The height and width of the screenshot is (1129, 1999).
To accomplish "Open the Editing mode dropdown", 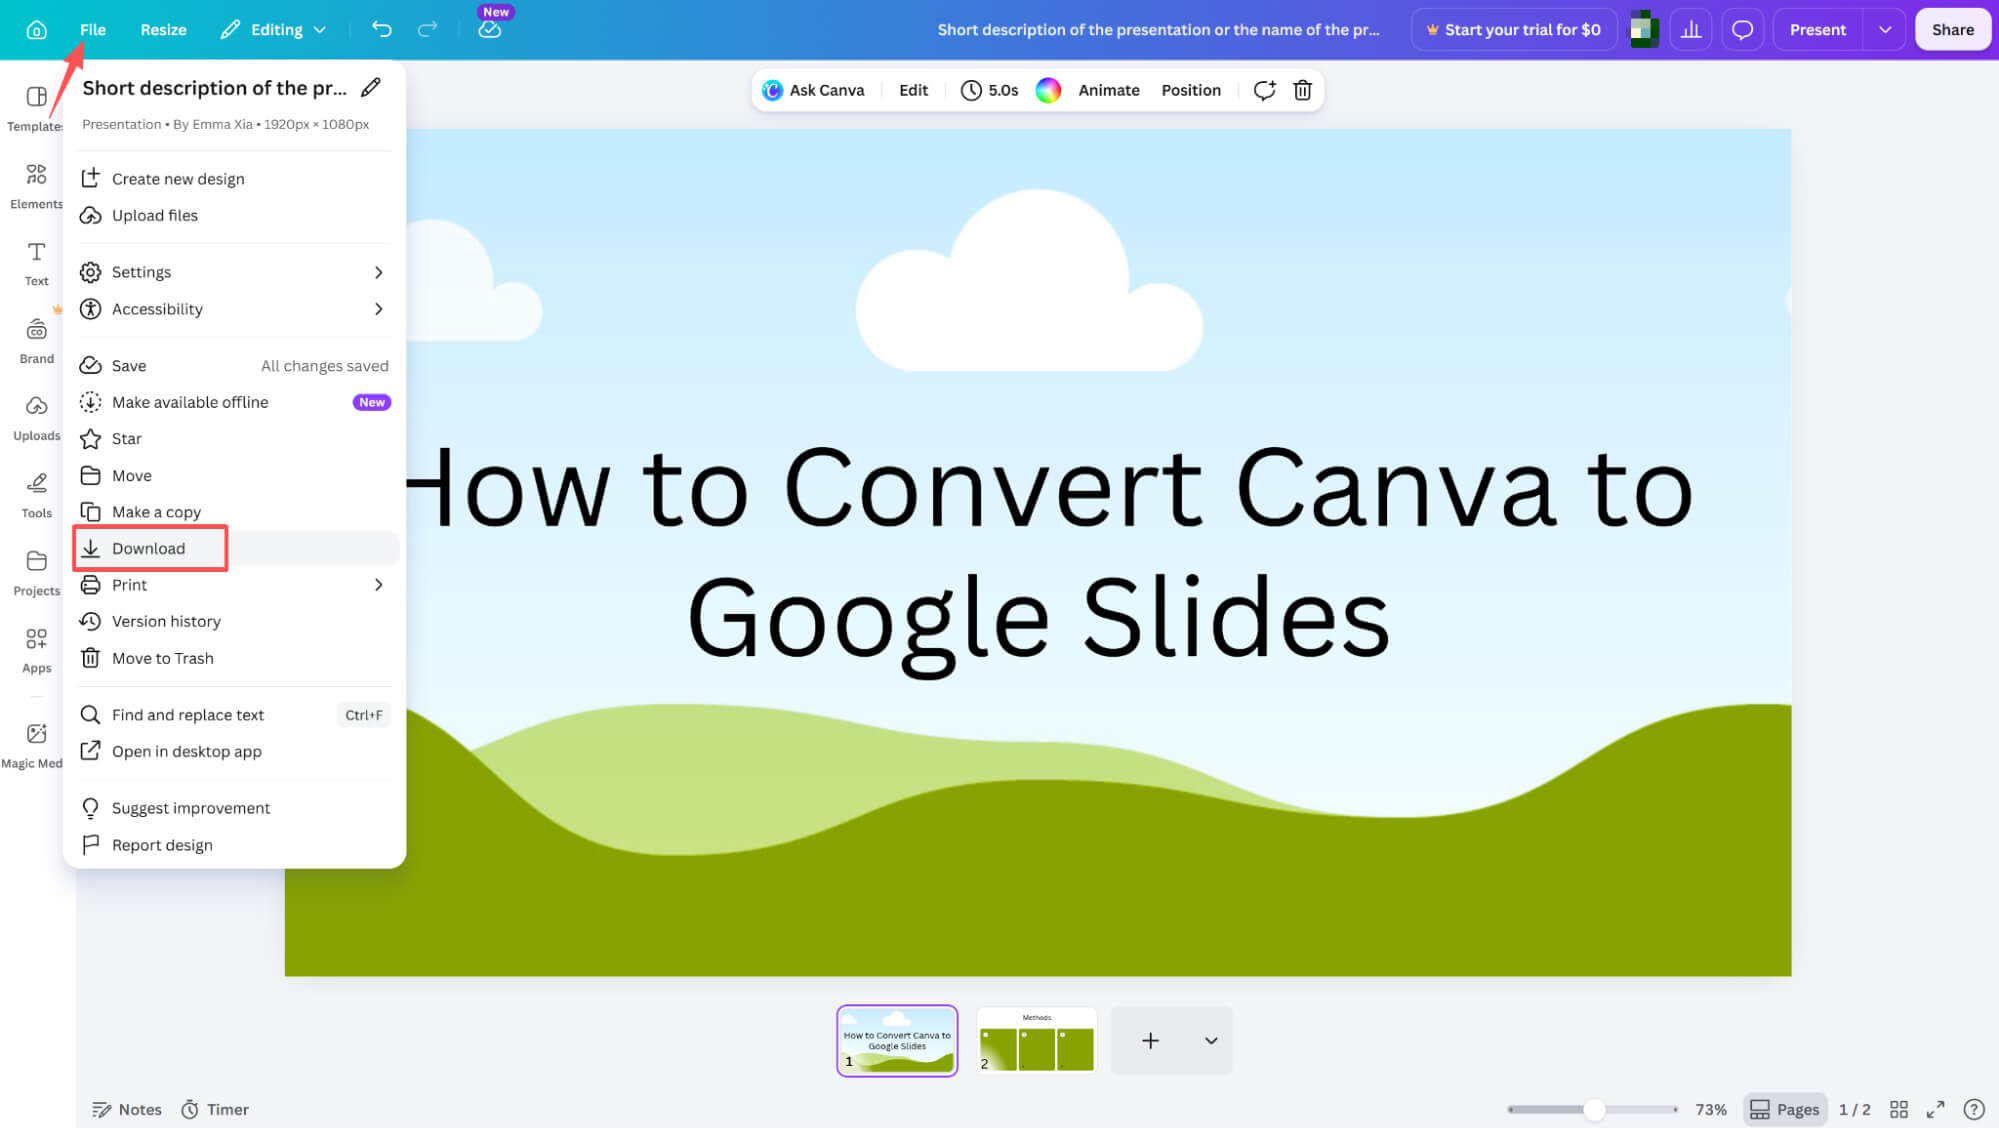I will click(x=274, y=30).
